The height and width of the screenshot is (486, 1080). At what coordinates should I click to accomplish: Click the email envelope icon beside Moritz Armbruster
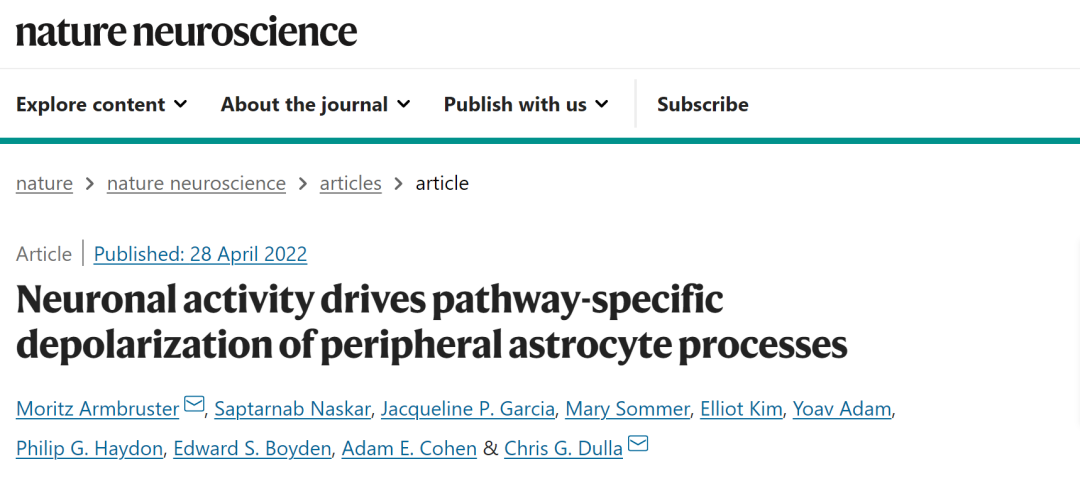click(x=194, y=404)
